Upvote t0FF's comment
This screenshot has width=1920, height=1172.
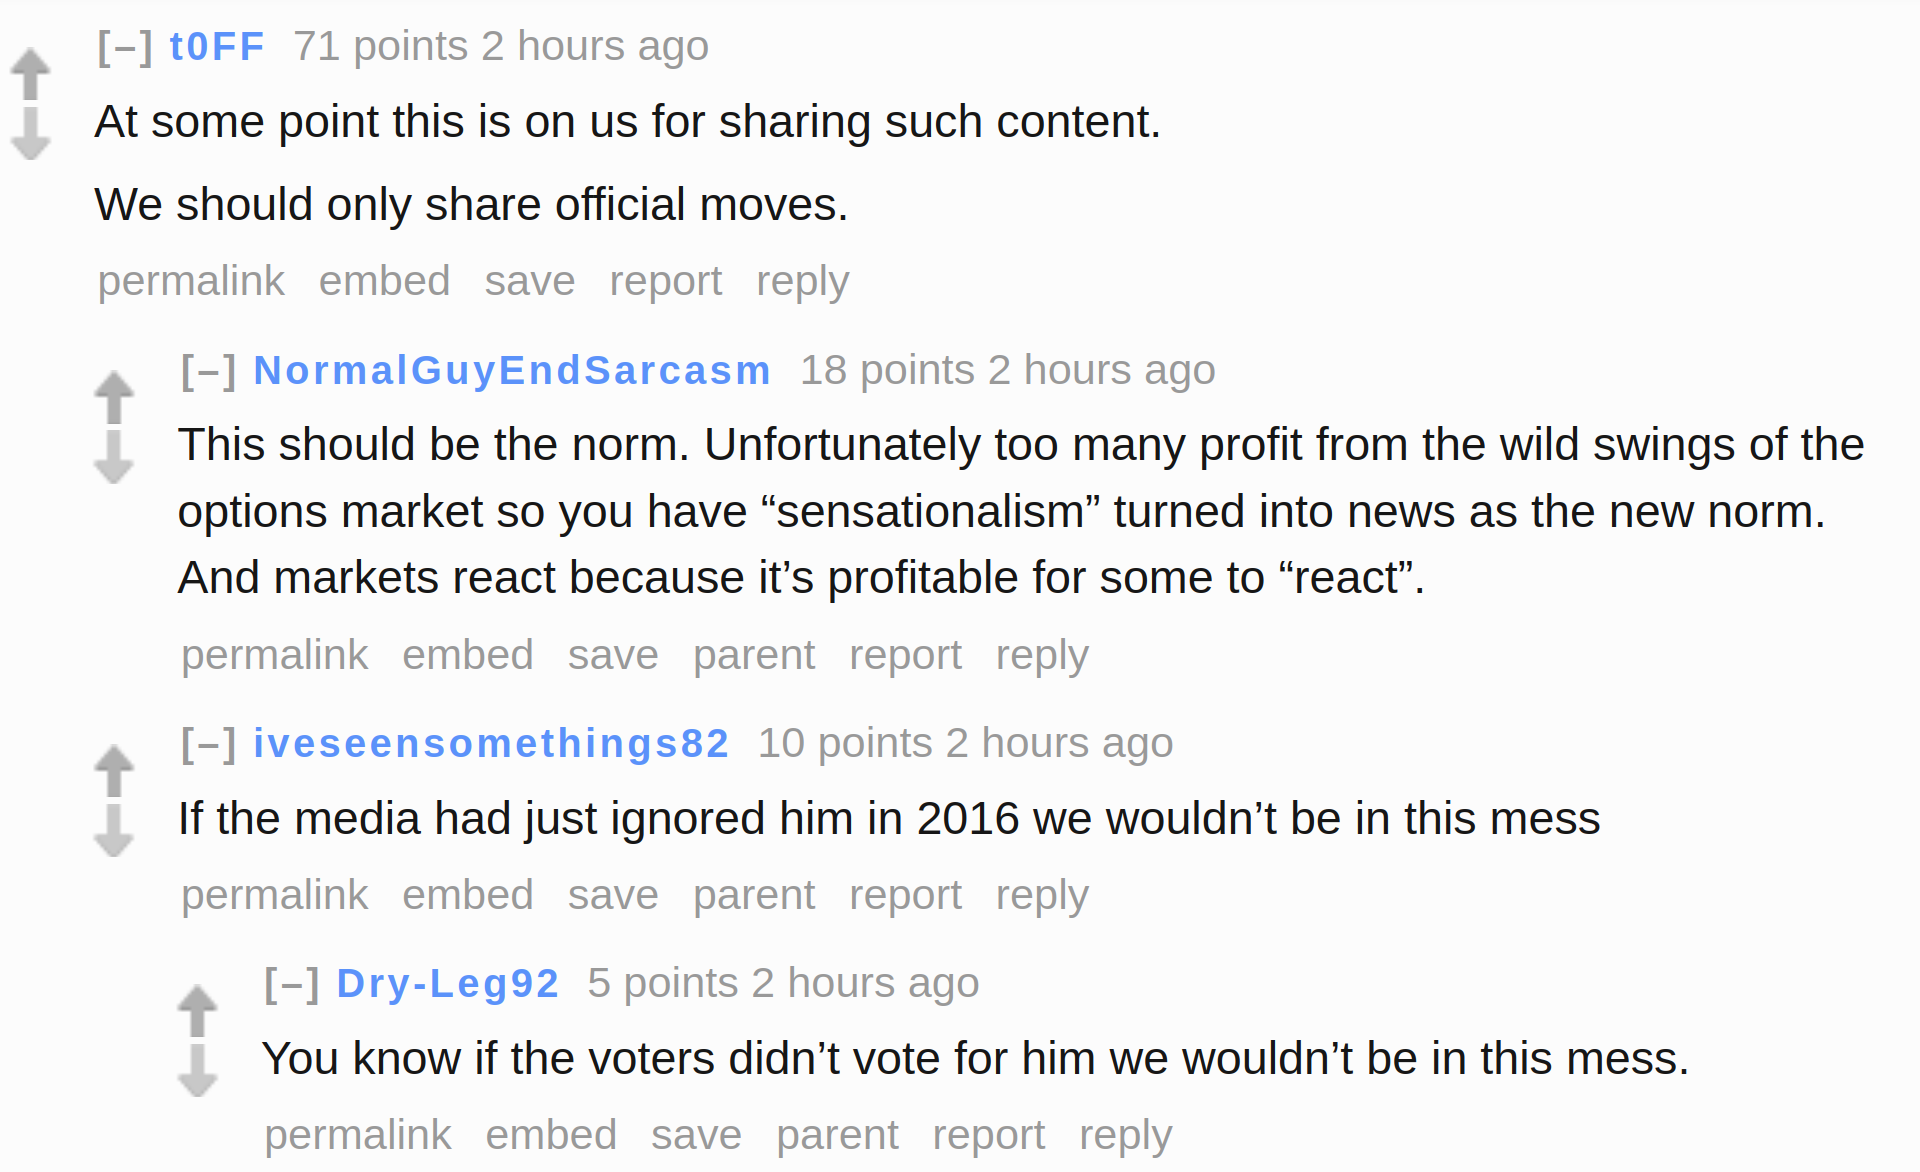click(30, 74)
